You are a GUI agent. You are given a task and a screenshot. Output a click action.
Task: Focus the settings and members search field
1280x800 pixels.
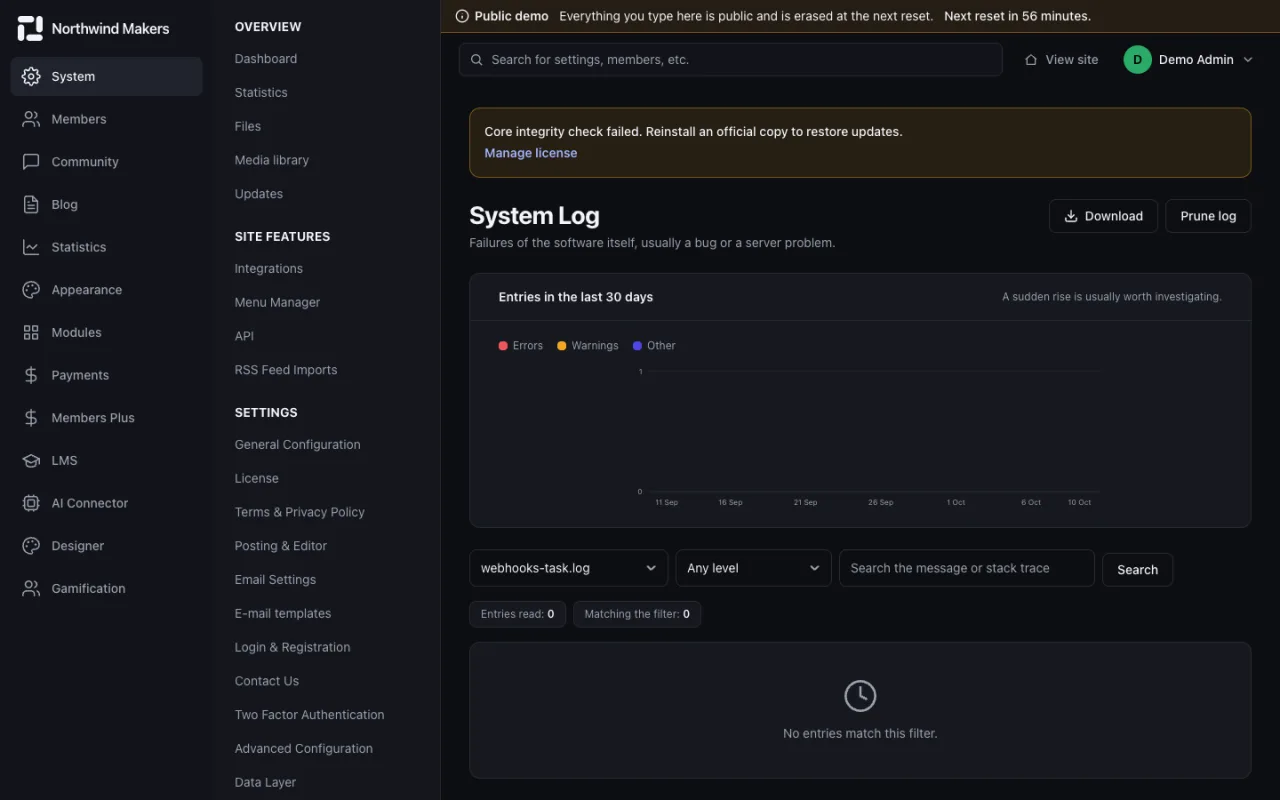(731, 60)
